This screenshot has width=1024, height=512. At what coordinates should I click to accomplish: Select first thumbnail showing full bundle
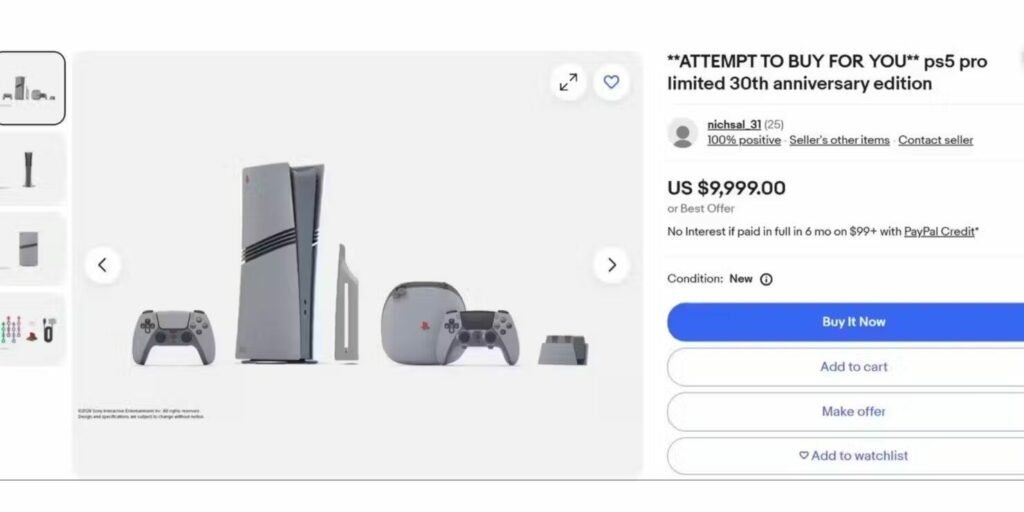point(31,88)
